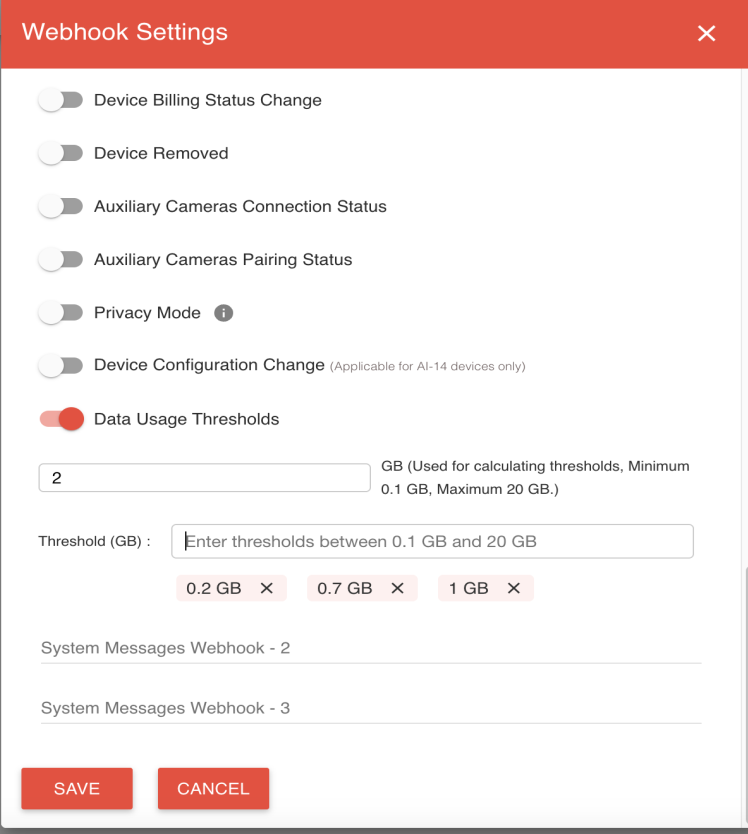Enable Auxiliary Cameras Connection Status
The height and width of the screenshot is (834, 748).
(x=61, y=206)
